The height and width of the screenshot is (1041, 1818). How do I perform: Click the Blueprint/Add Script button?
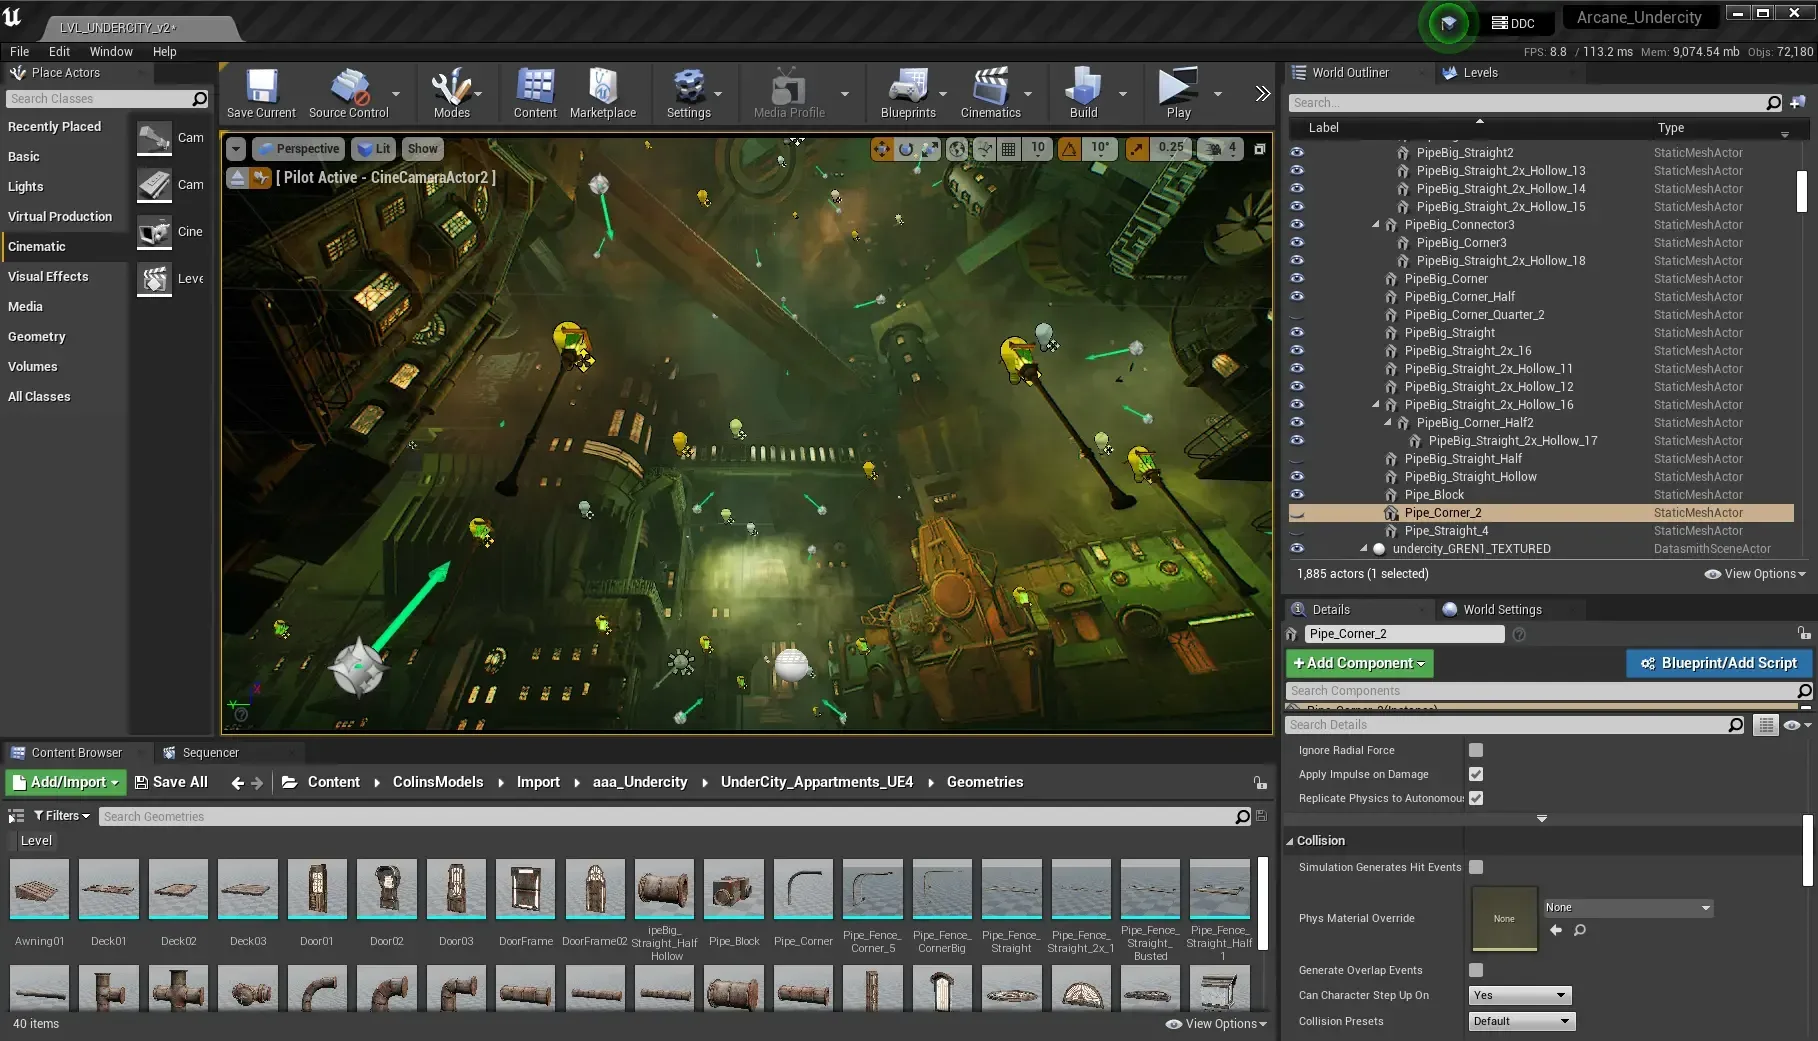(x=1719, y=663)
